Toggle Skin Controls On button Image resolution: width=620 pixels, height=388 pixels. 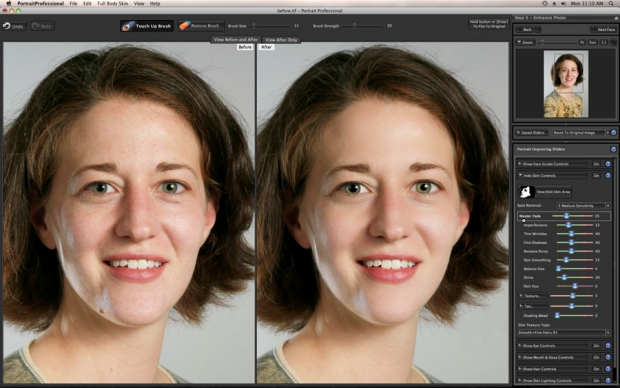coord(596,176)
